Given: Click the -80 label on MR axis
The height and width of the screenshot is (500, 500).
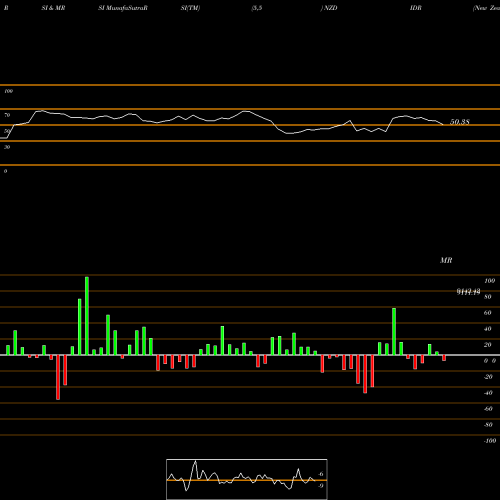Looking at the screenshot, I should coord(488,425).
